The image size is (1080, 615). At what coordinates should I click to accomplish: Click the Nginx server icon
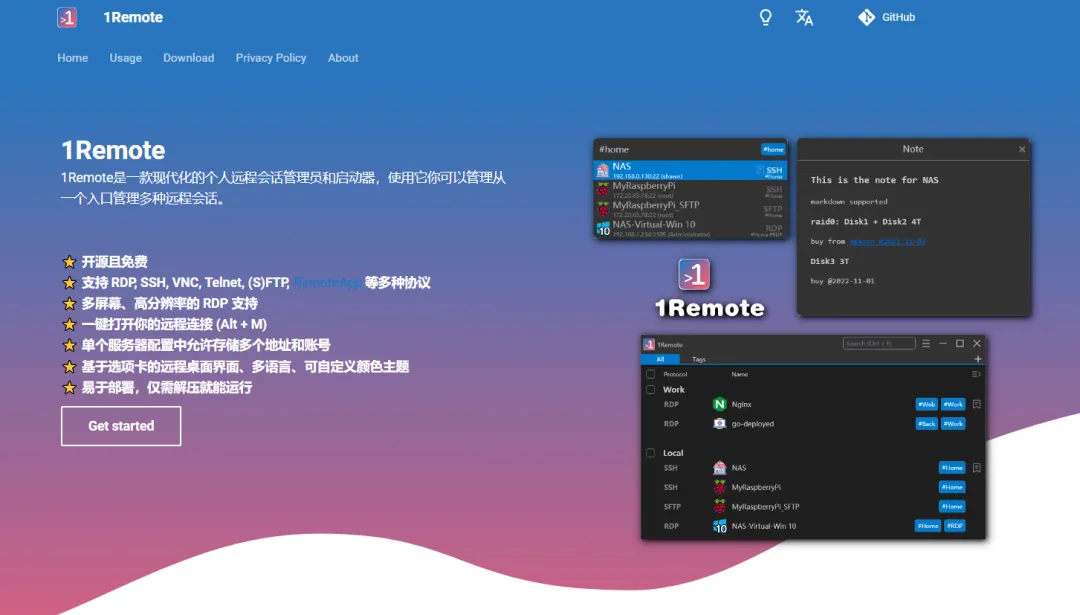(719, 405)
